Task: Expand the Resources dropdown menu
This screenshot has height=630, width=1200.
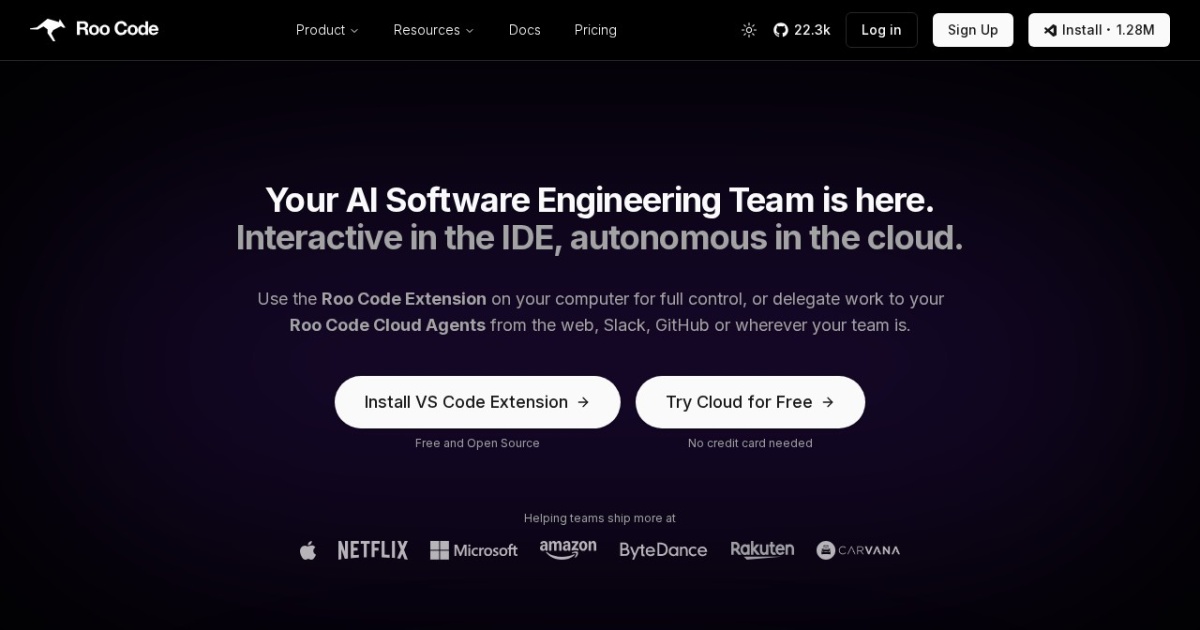Action: coord(433,30)
